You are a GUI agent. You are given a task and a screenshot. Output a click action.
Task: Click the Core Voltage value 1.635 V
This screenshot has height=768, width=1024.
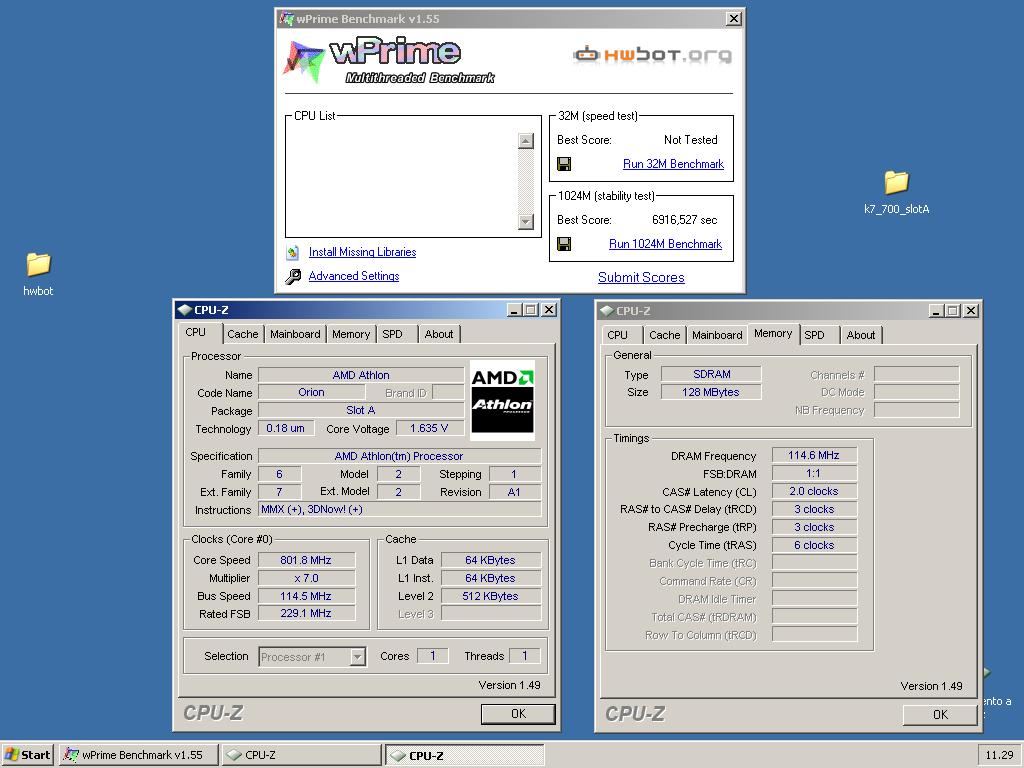pos(429,428)
